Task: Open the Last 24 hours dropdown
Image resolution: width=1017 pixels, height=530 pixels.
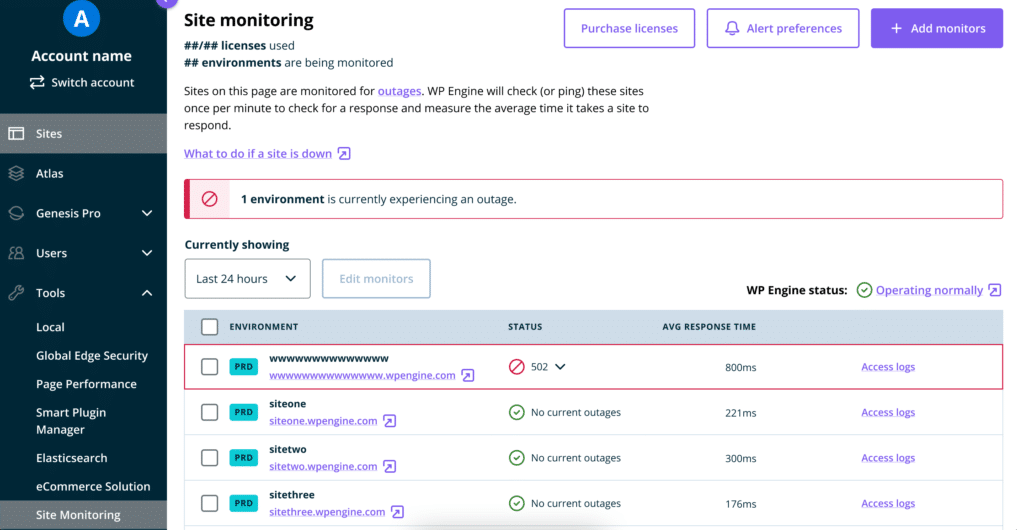Action: 247,279
